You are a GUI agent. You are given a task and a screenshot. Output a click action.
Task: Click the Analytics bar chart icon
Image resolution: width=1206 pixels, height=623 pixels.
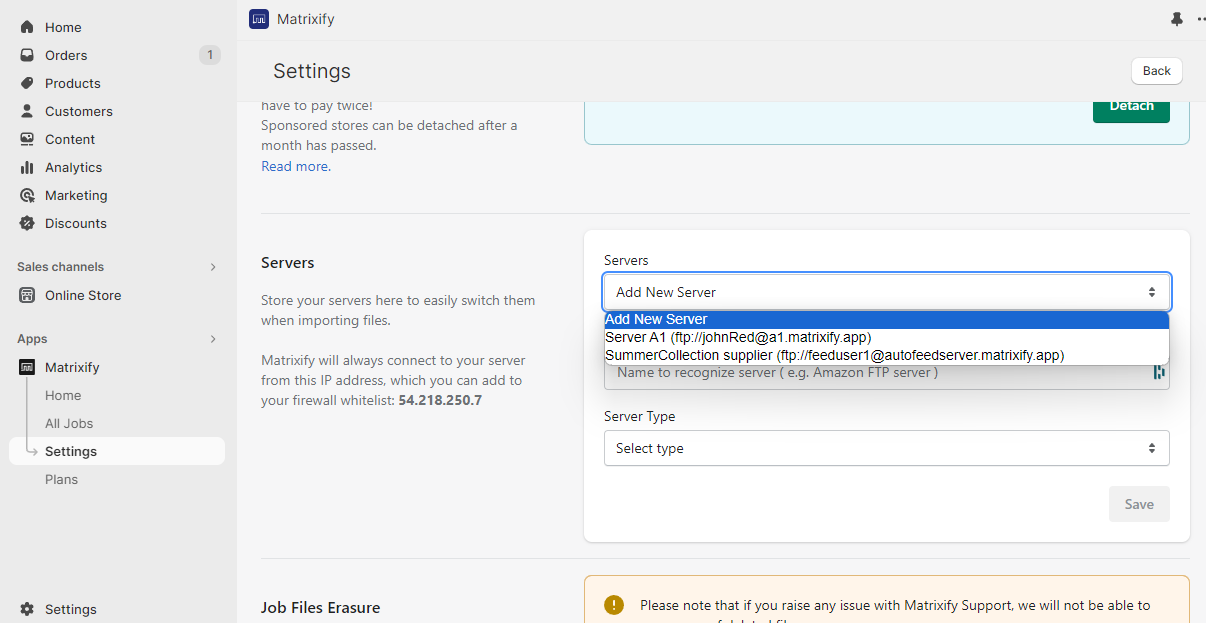coord(27,167)
